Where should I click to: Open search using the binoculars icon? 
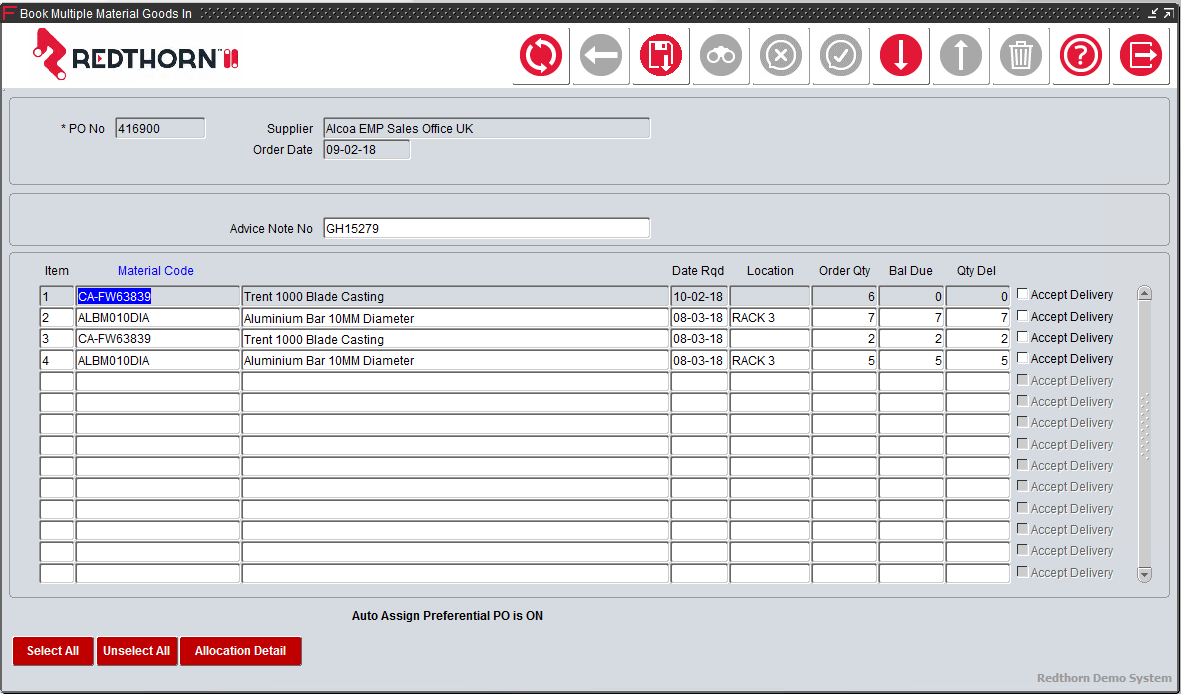point(720,55)
